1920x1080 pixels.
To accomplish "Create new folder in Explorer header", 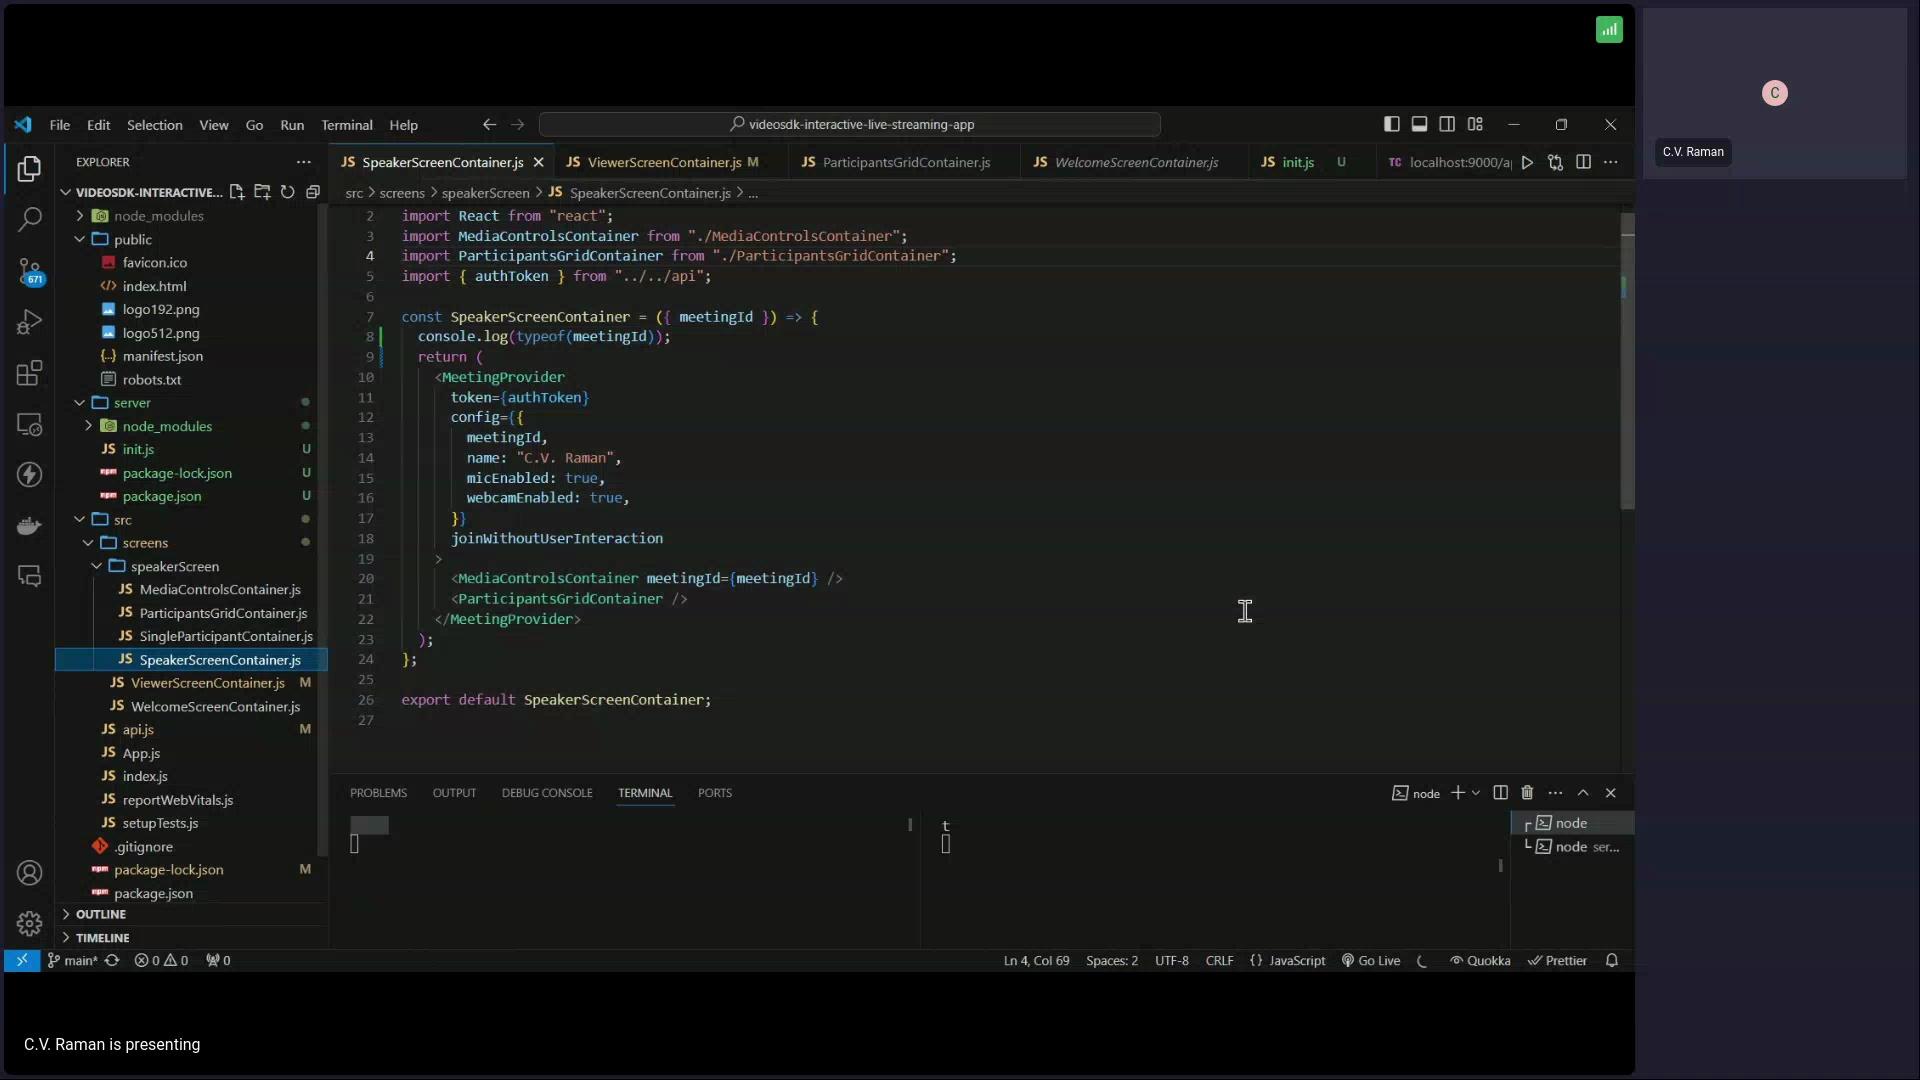I will (x=262, y=192).
